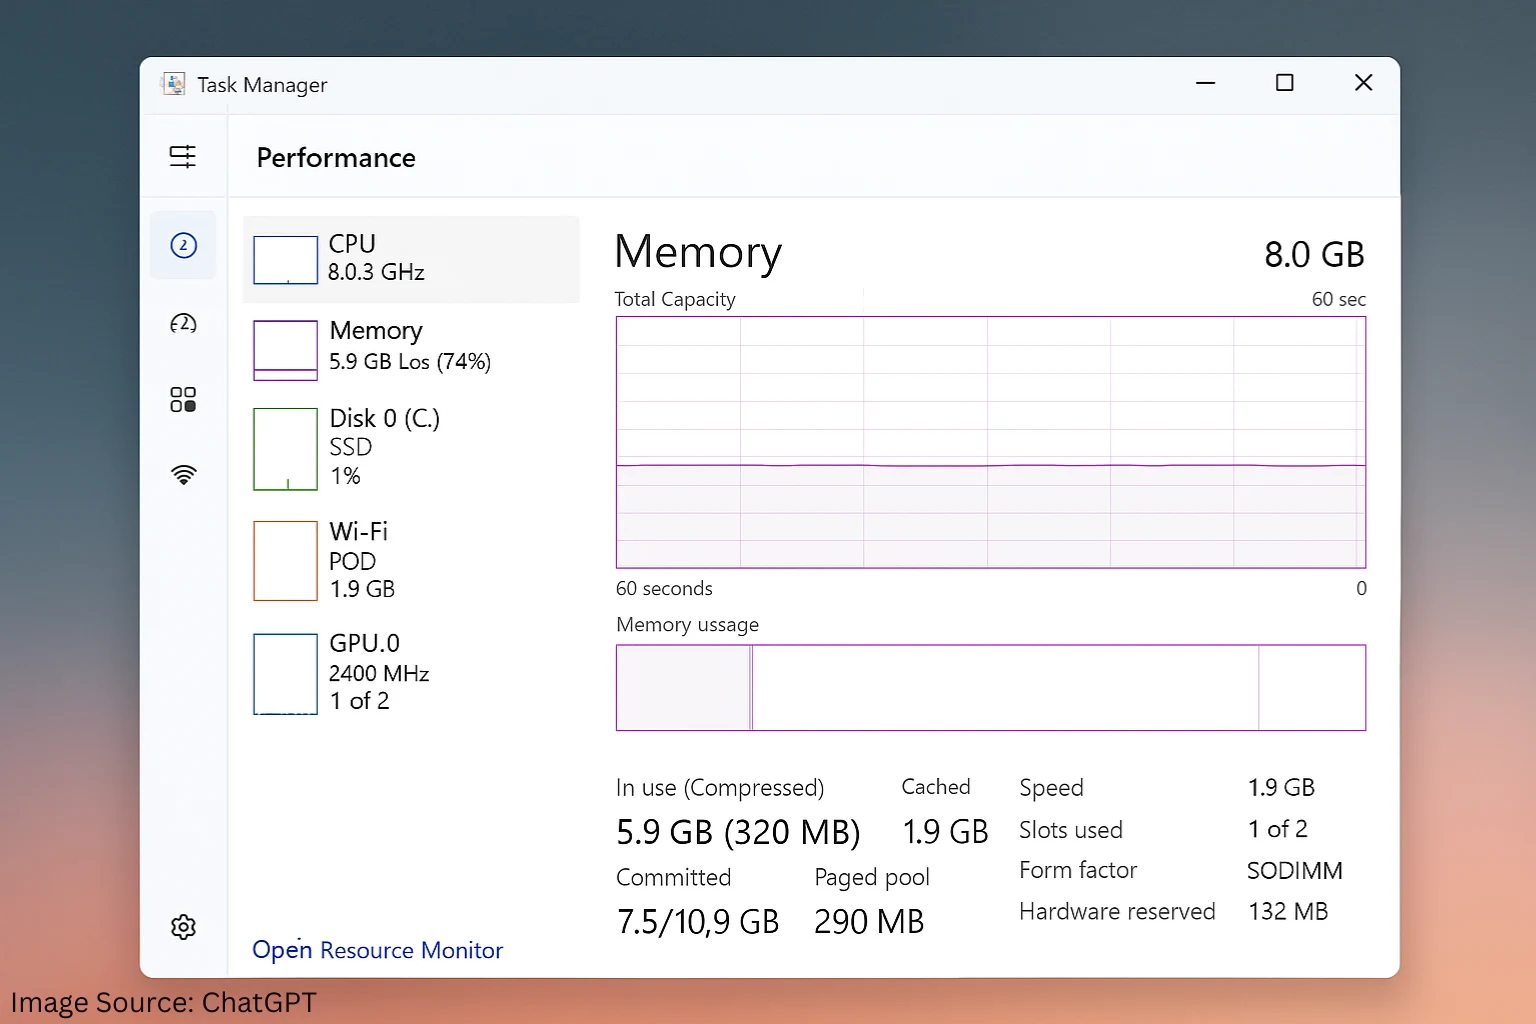Select Disk 0 (C:) SSD item

click(411, 448)
